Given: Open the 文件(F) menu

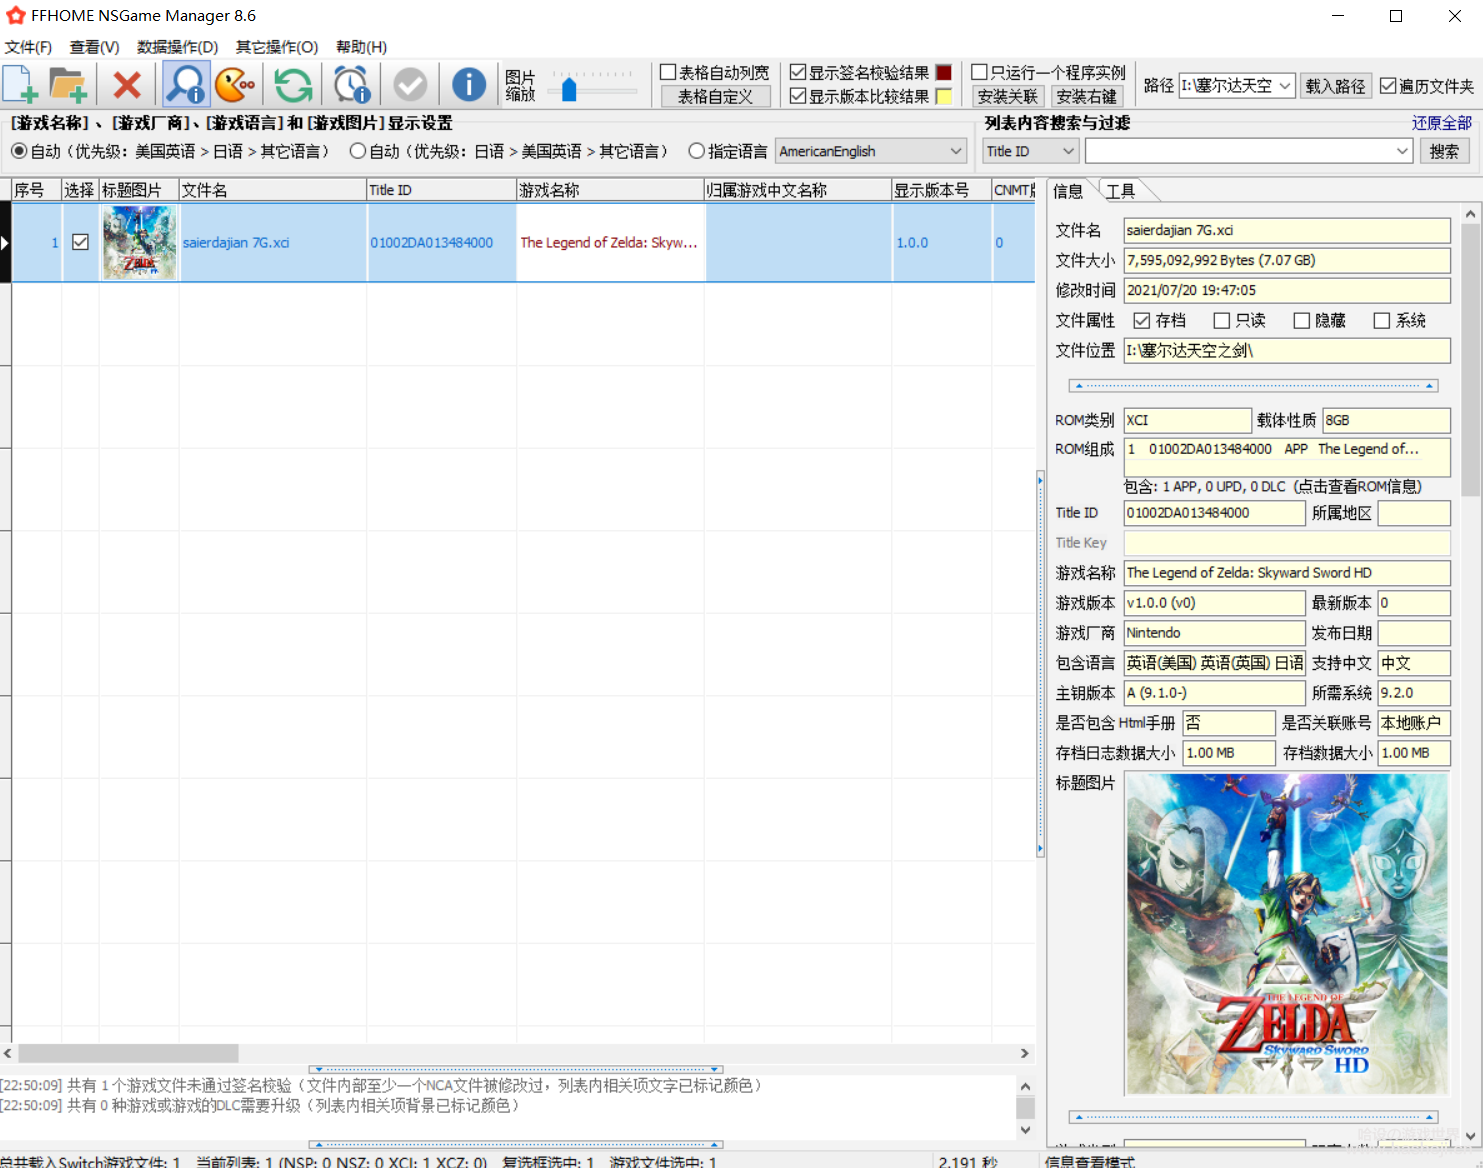Looking at the screenshot, I should pos(28,47).
